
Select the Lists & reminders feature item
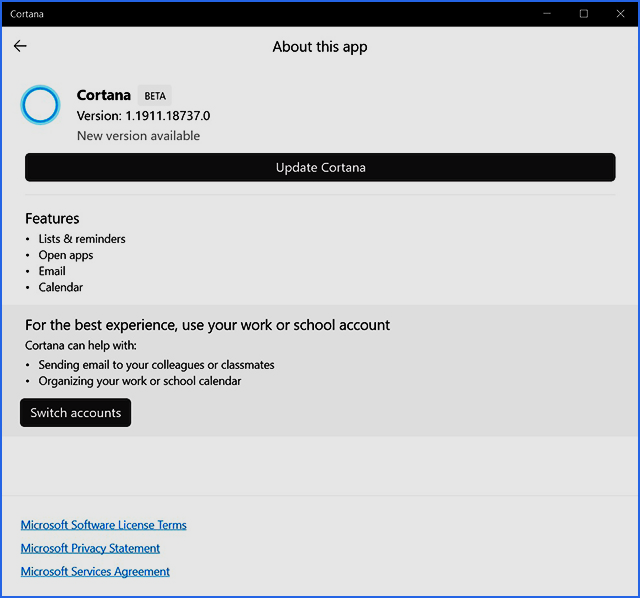pyautogui.click(x=82, y=239)
